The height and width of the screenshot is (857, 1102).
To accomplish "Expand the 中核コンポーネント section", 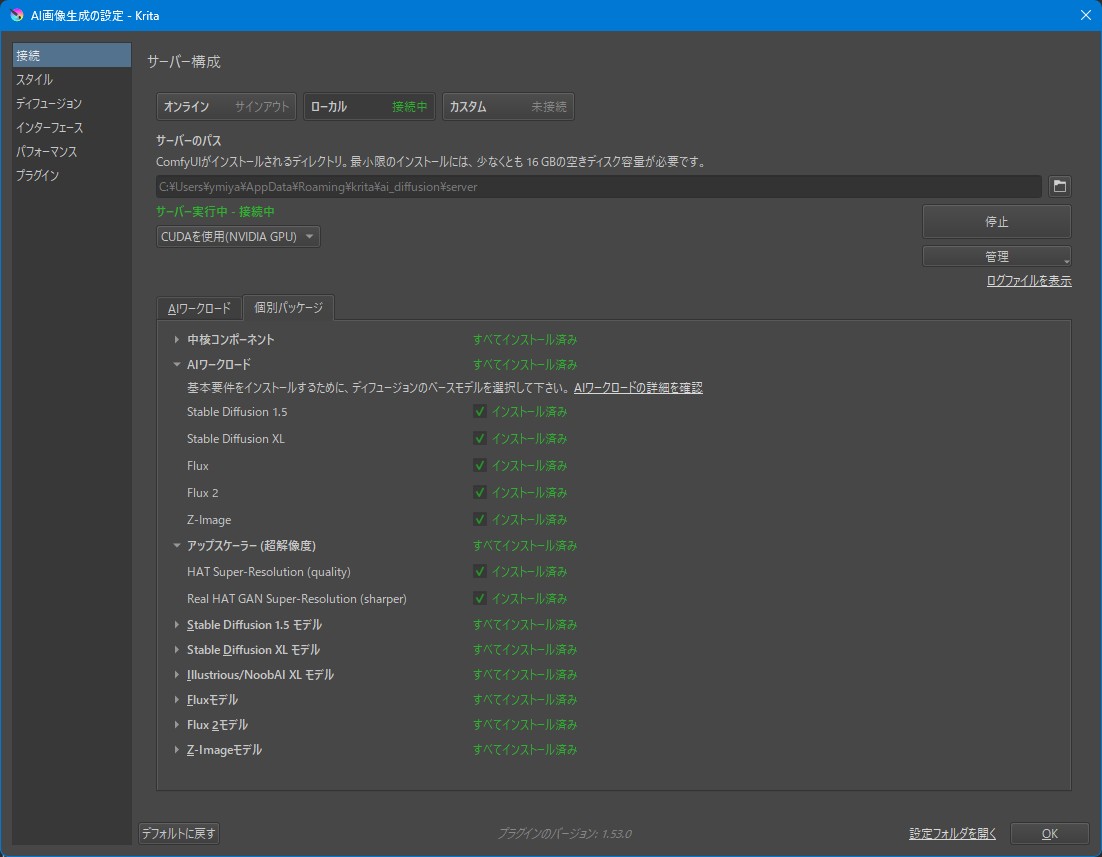I will click(176, 340).
